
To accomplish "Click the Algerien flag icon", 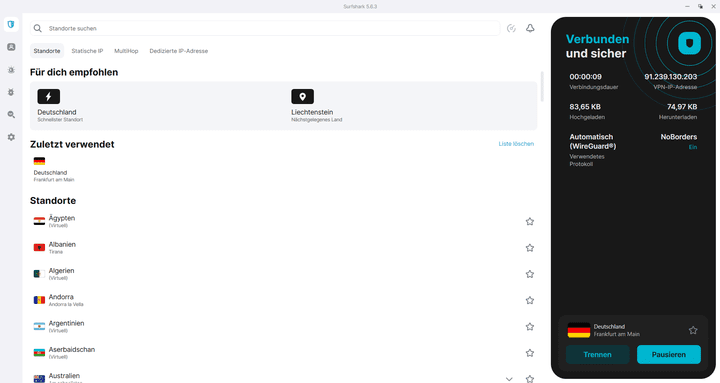I will [x=39, y=274].
